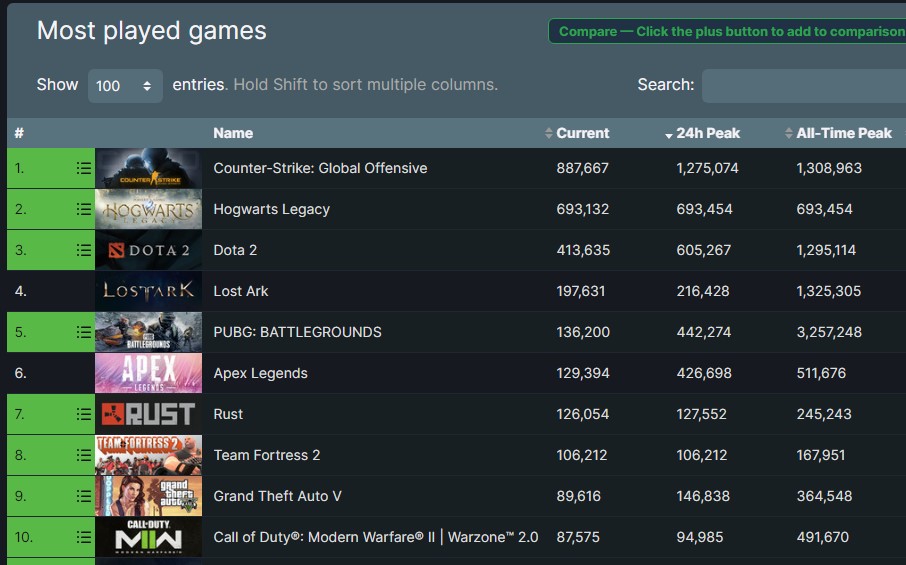
Task: Click all-time peak value 1,325,305
Action: tap(829, 291)
